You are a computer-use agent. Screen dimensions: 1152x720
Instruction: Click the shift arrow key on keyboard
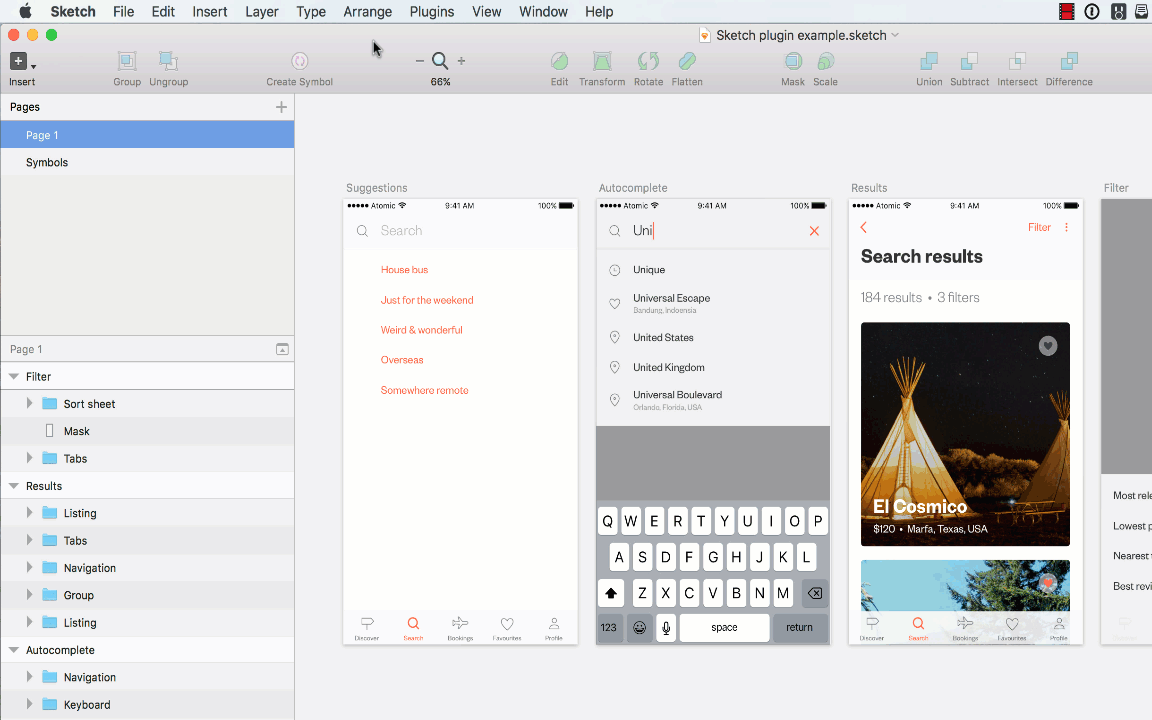click(611, 593)
